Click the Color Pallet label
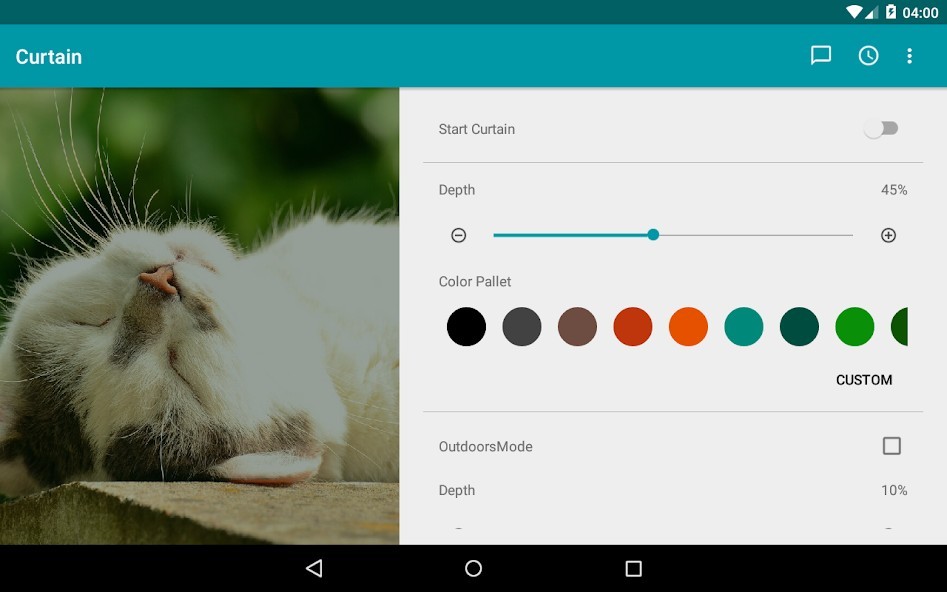Image resolution: width=947 pixels, height=592 pixels. click(475, 282)
